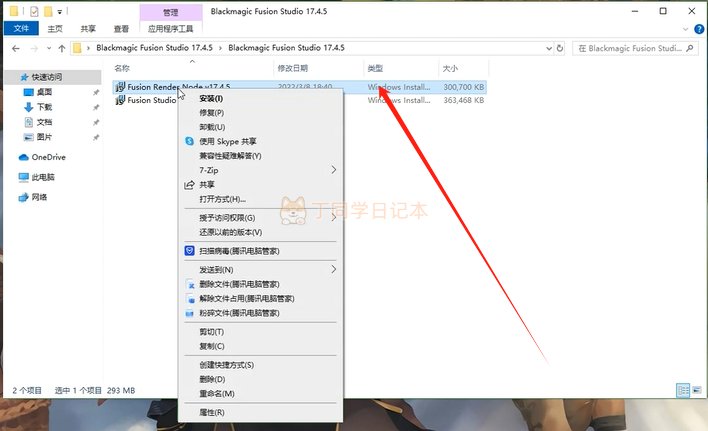708x431 pixels.
Task: Open 图片 in navigation pane
Action: coord(44,137)
